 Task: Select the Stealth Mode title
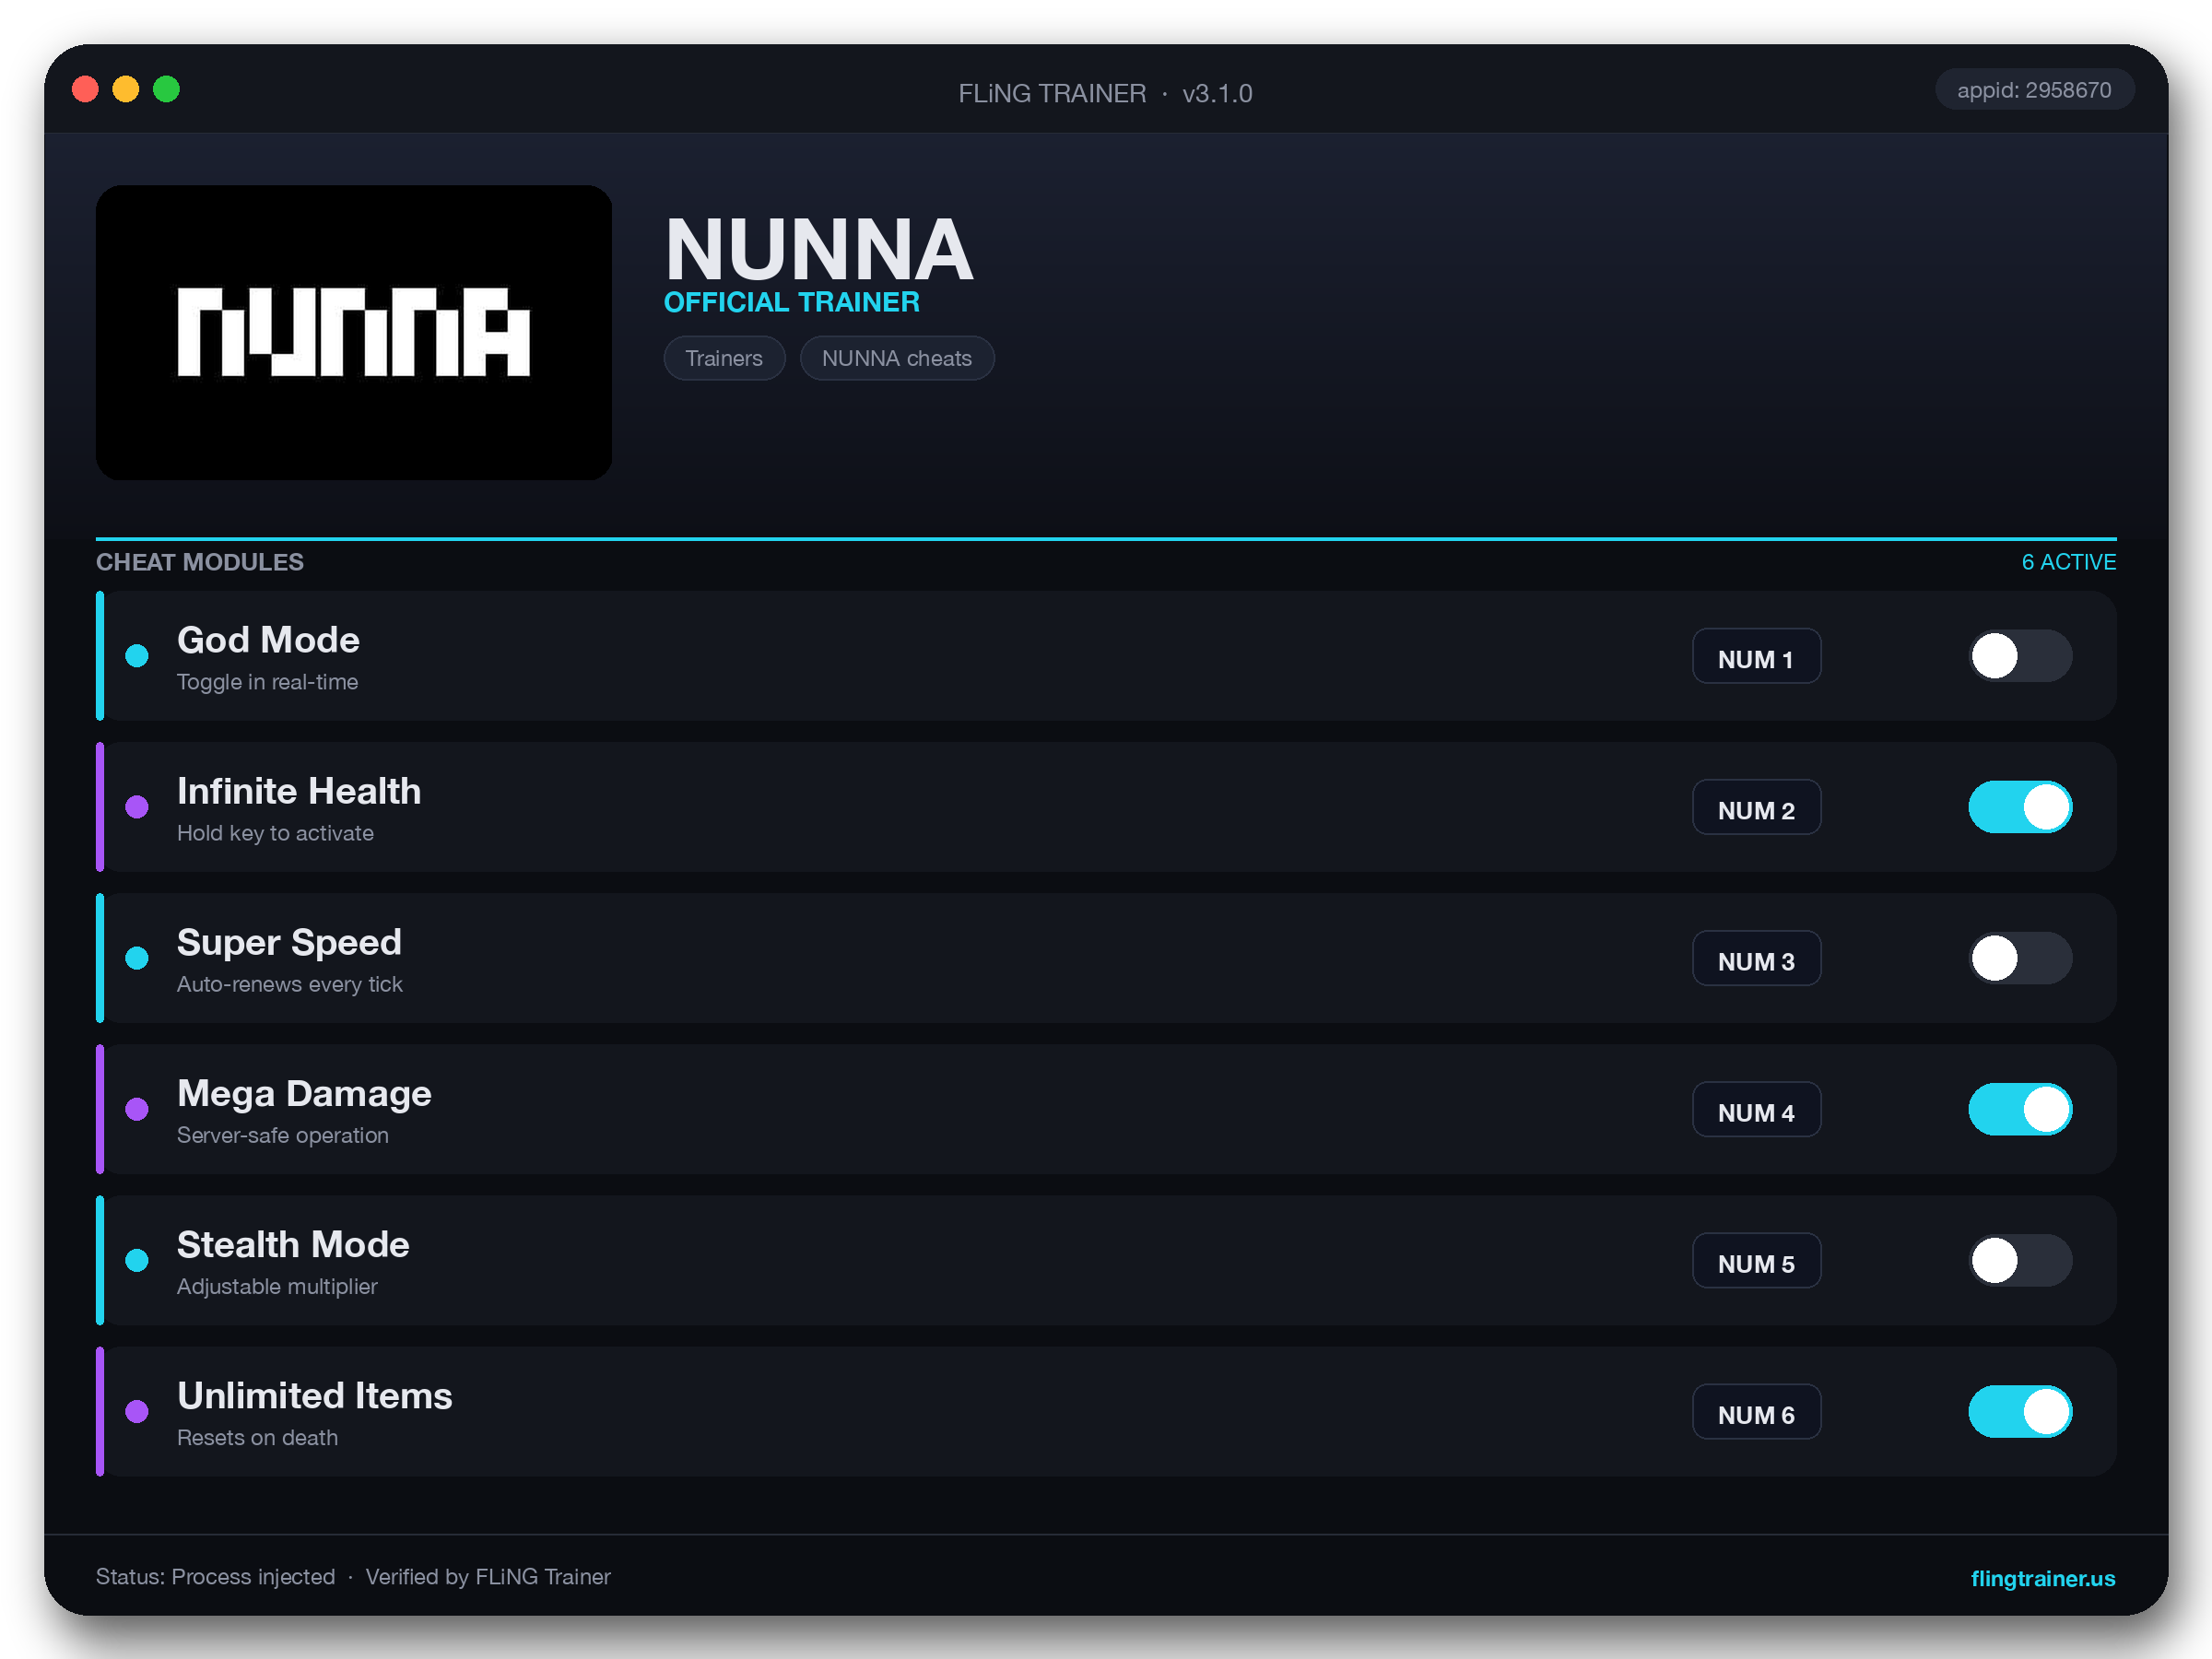coord(293,1245)
